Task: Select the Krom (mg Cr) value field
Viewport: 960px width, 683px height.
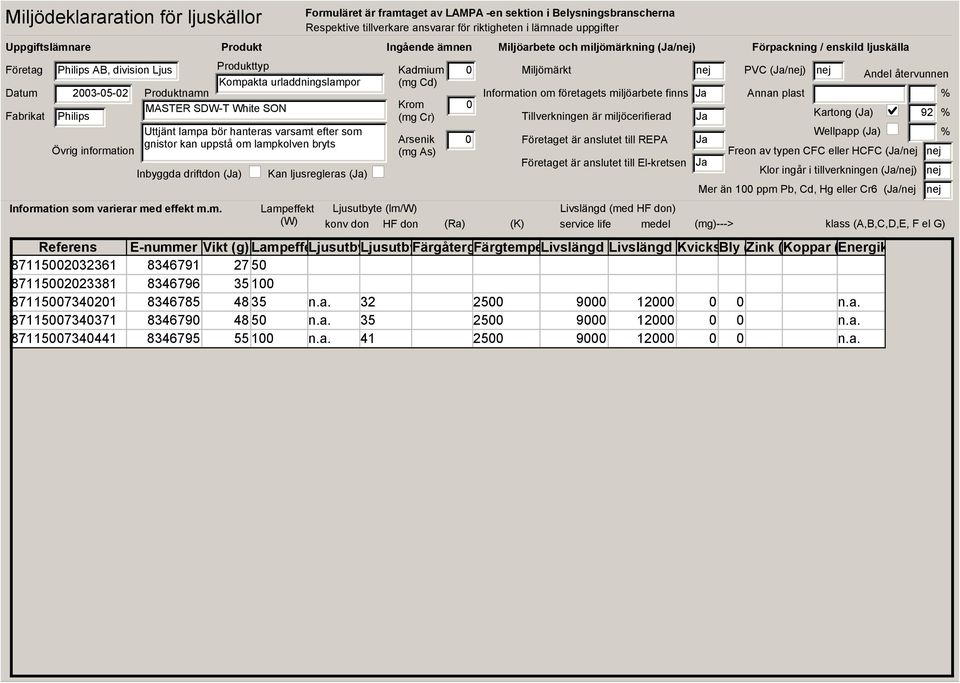Action: 461,105
